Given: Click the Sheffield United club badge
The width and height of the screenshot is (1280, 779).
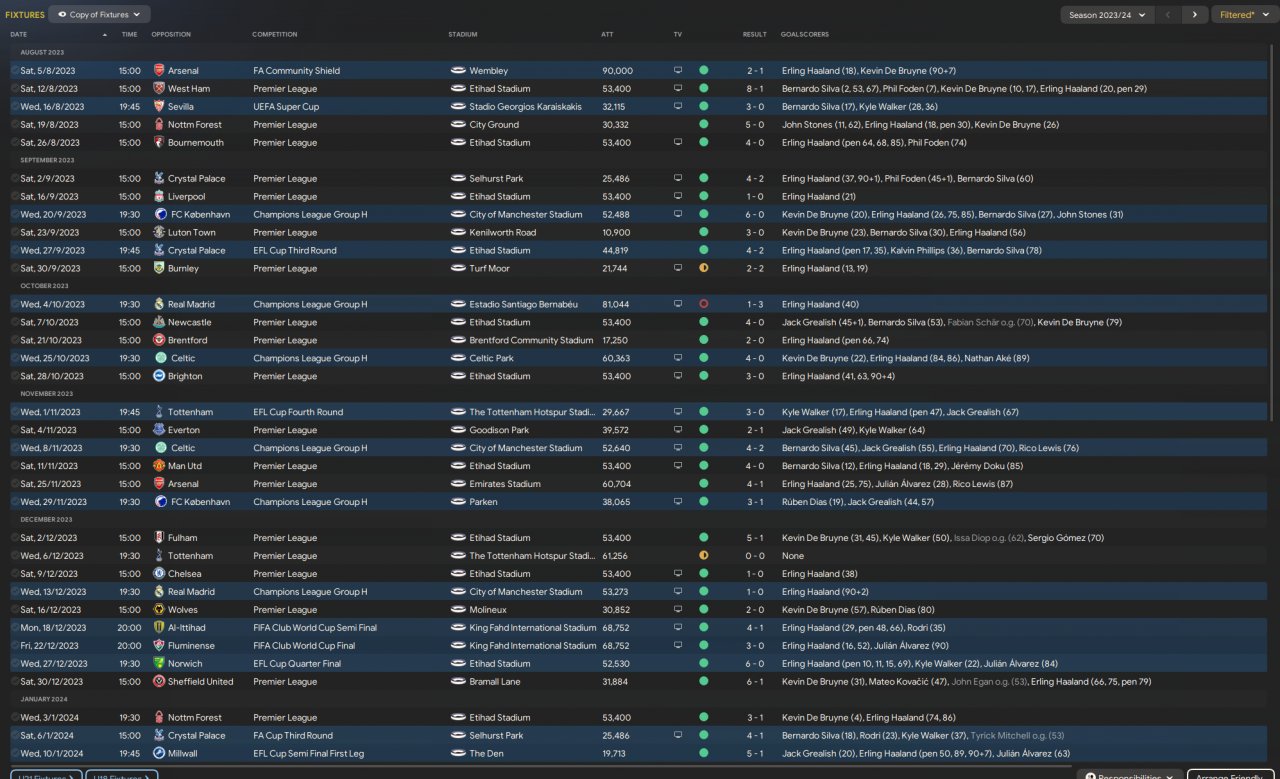Looking at the screenshot, I should pos(159,682).
